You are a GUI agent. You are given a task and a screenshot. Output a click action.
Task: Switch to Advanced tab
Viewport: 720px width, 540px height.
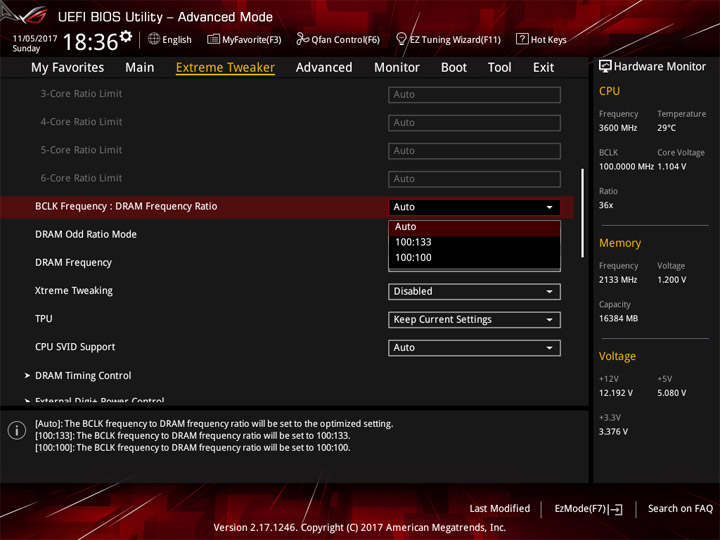tap(324, 68)
